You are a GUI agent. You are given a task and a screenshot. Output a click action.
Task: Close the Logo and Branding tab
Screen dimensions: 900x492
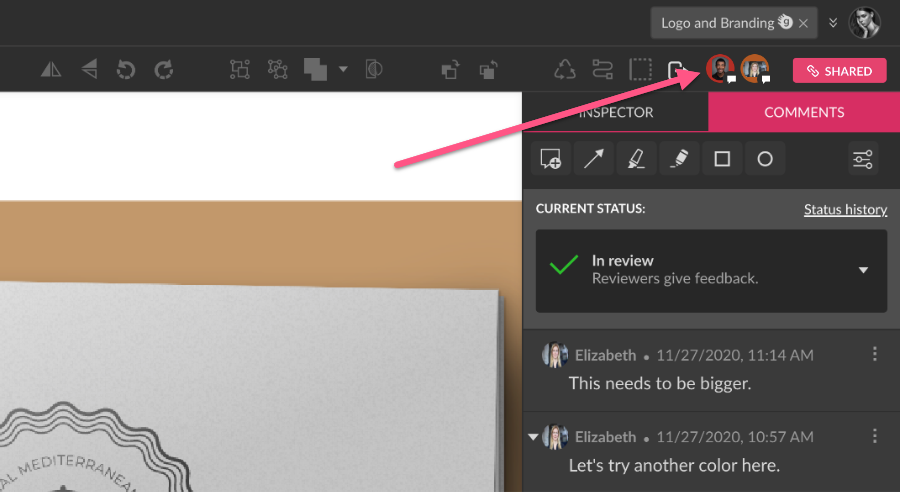803,23
